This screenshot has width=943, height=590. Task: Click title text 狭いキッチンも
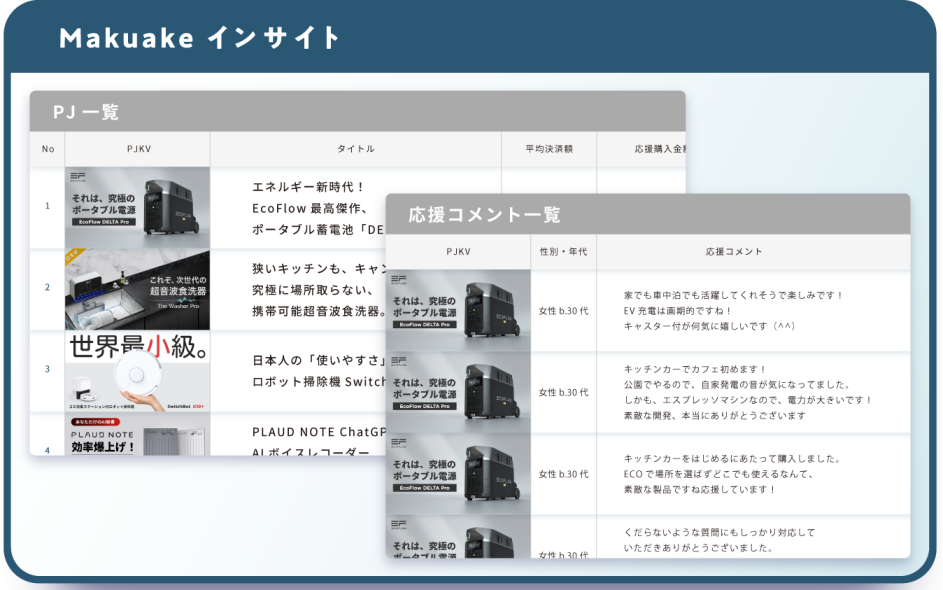318,269
